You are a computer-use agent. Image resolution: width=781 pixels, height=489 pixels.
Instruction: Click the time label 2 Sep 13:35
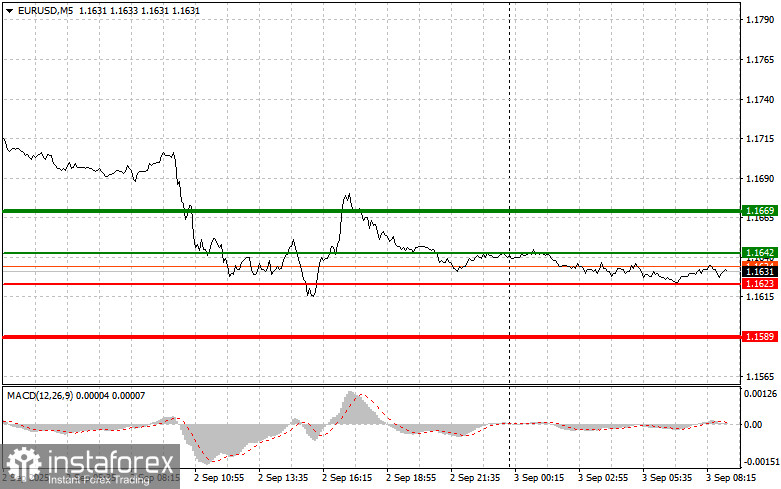(x=283, y=478)
